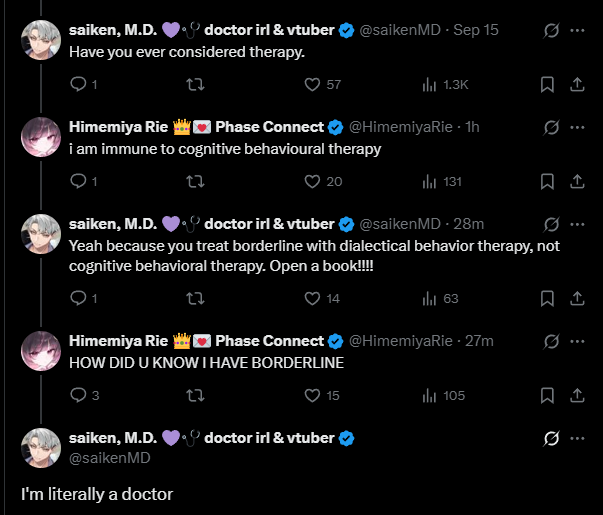Screen dimensions: 603x515
Task: Bookmark the "HOW DID U KNOW" tweet
Action: [x=547, y=395]
